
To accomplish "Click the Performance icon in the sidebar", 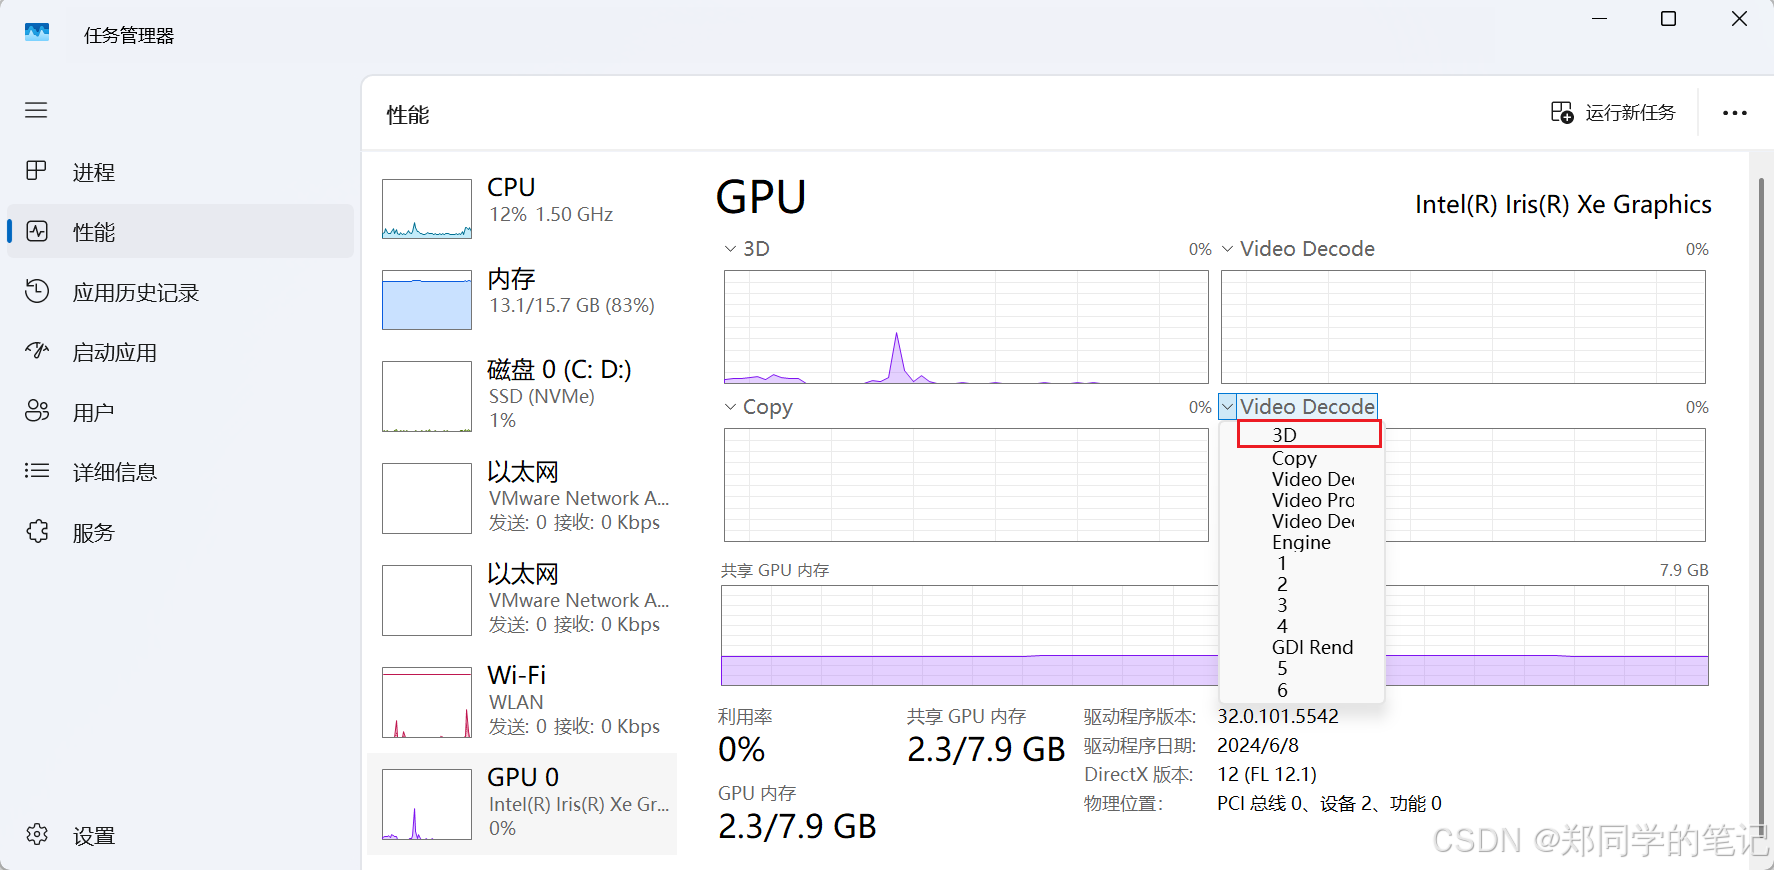I will click(x=37, y=231).
